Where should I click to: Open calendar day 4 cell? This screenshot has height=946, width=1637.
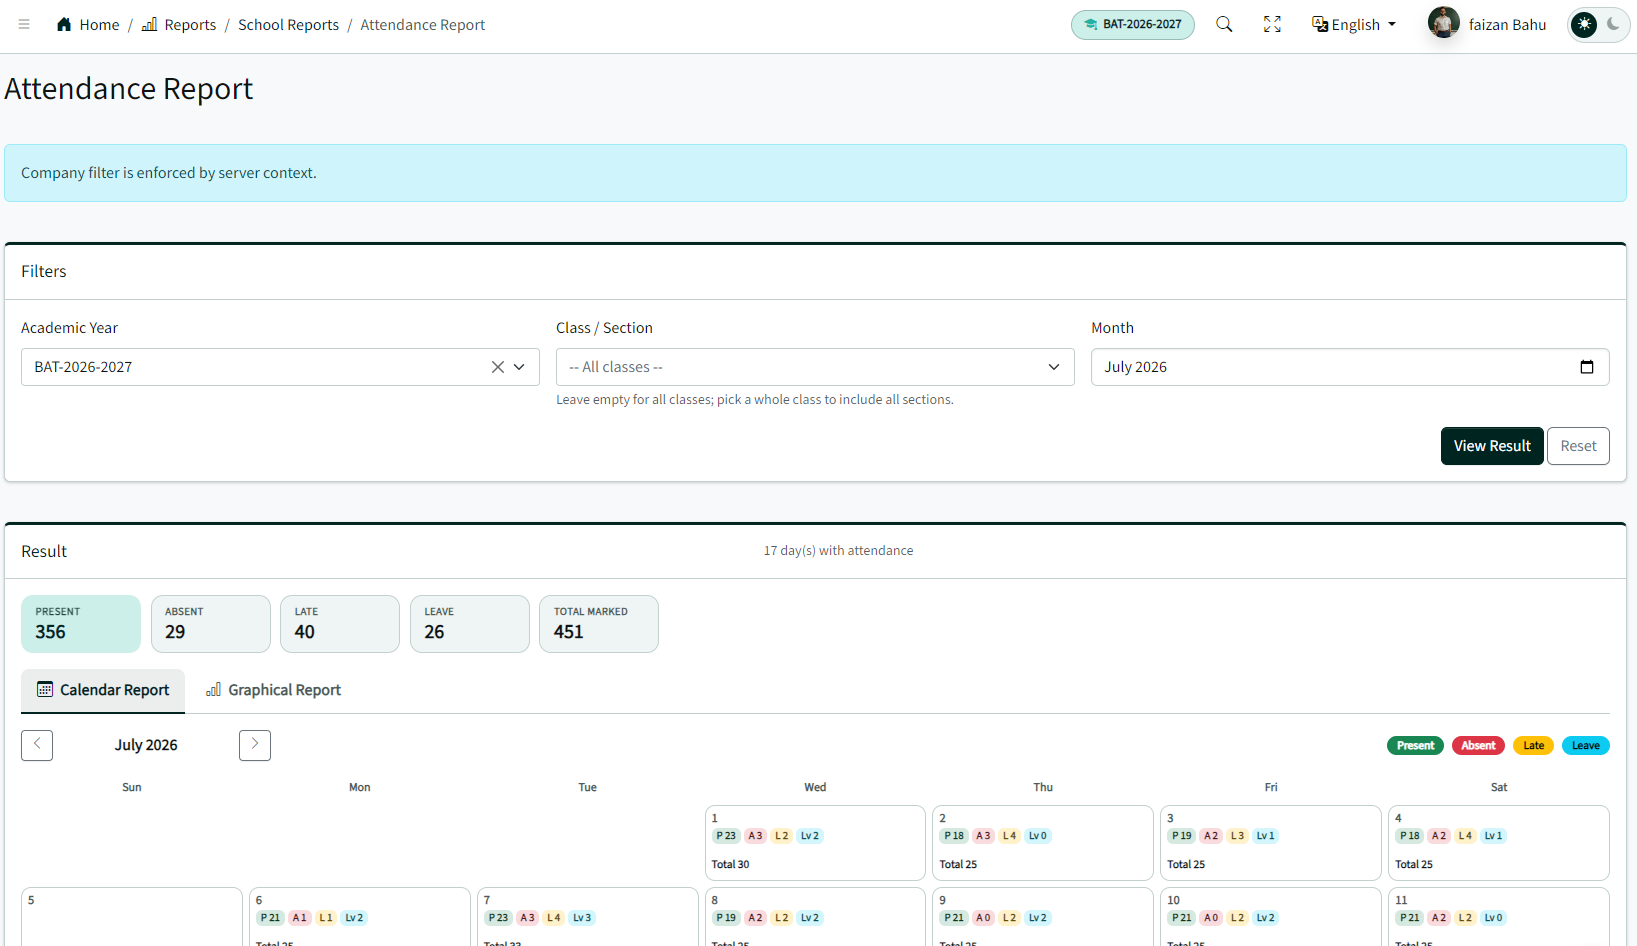click(1499, 843)
